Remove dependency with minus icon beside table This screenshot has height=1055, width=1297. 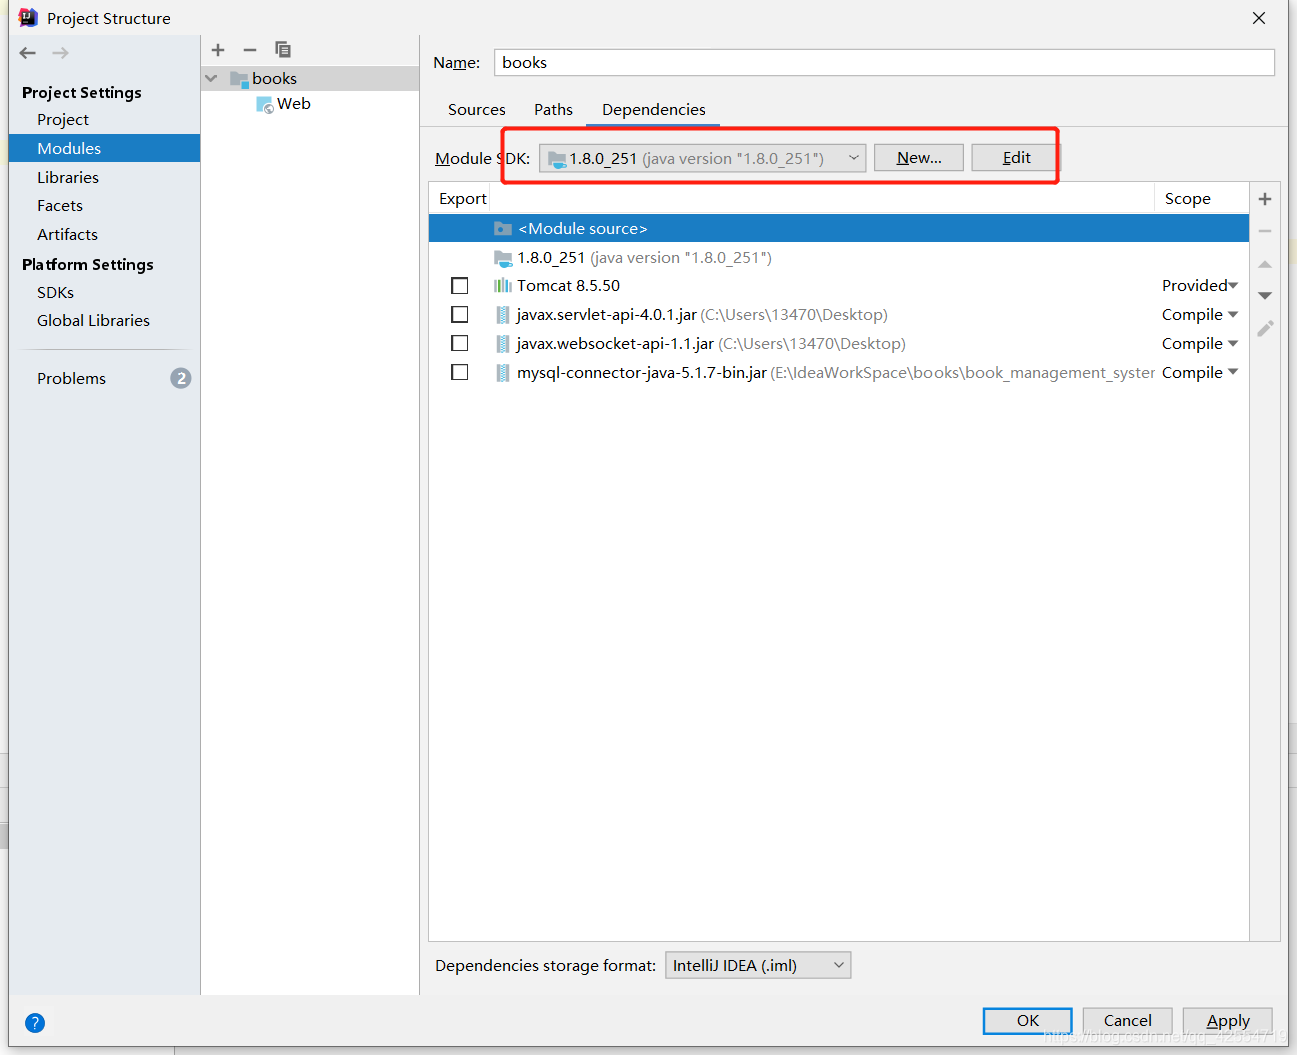pos(1265,231)
